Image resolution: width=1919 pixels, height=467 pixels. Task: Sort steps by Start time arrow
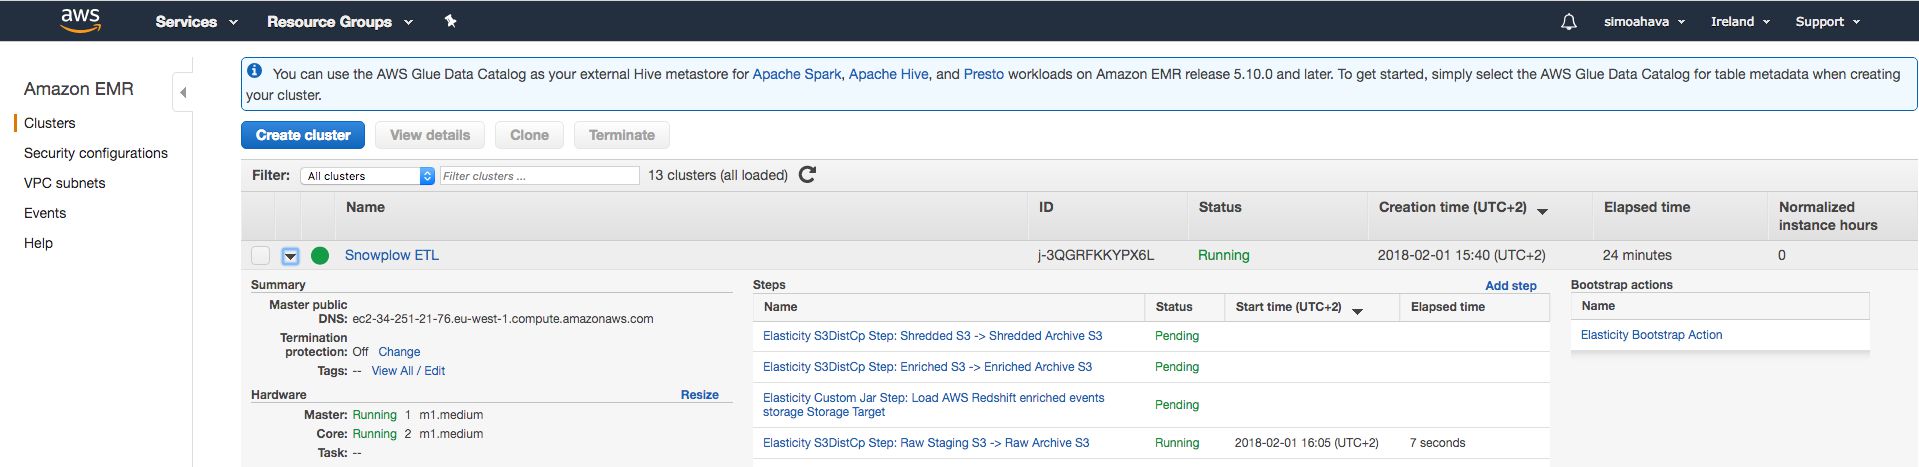[1357, 311]
